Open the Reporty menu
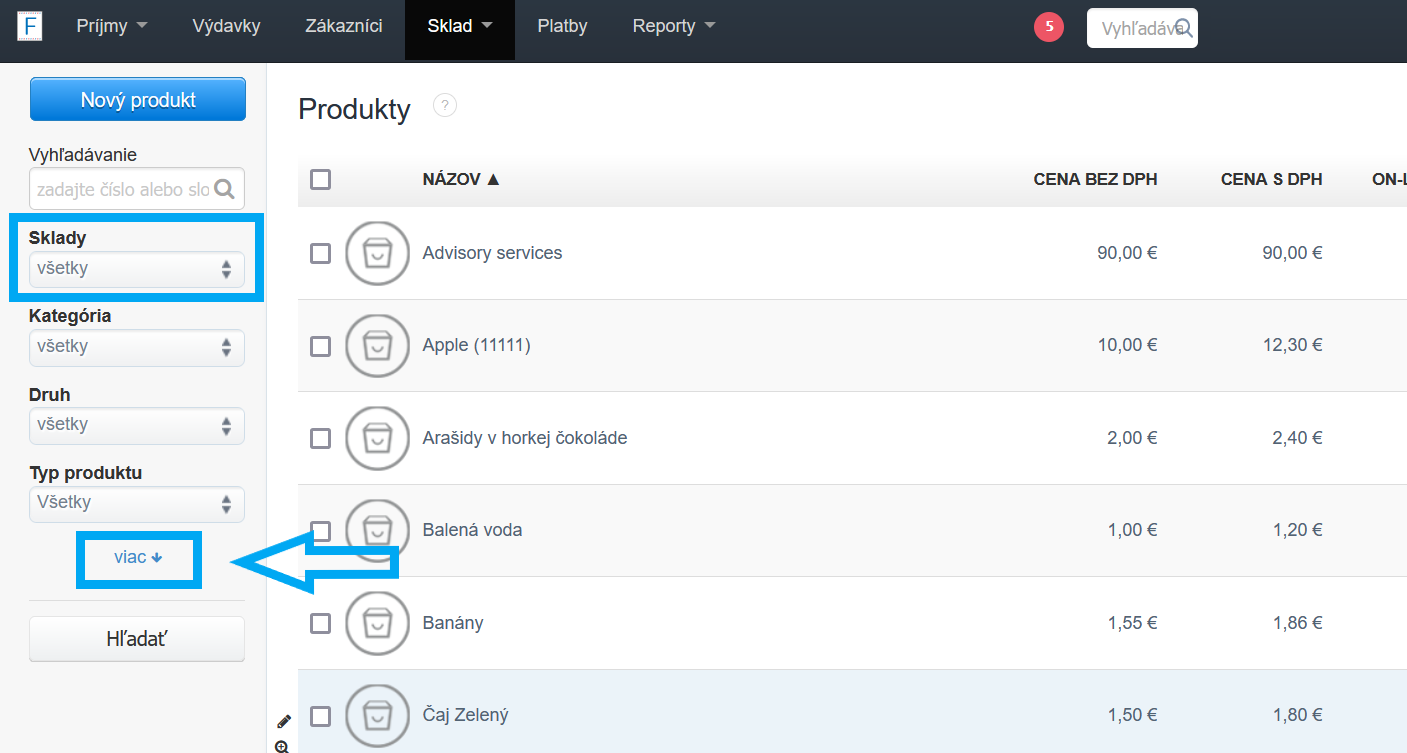Image resolution: width=1407 pixels, height=753 pixels. (673, 27)
